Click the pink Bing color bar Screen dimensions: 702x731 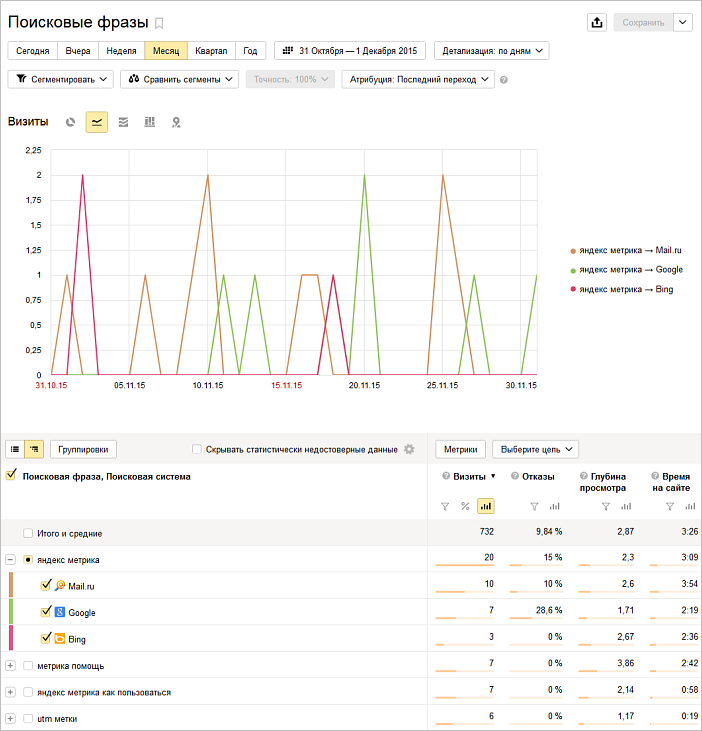point(11,638)
